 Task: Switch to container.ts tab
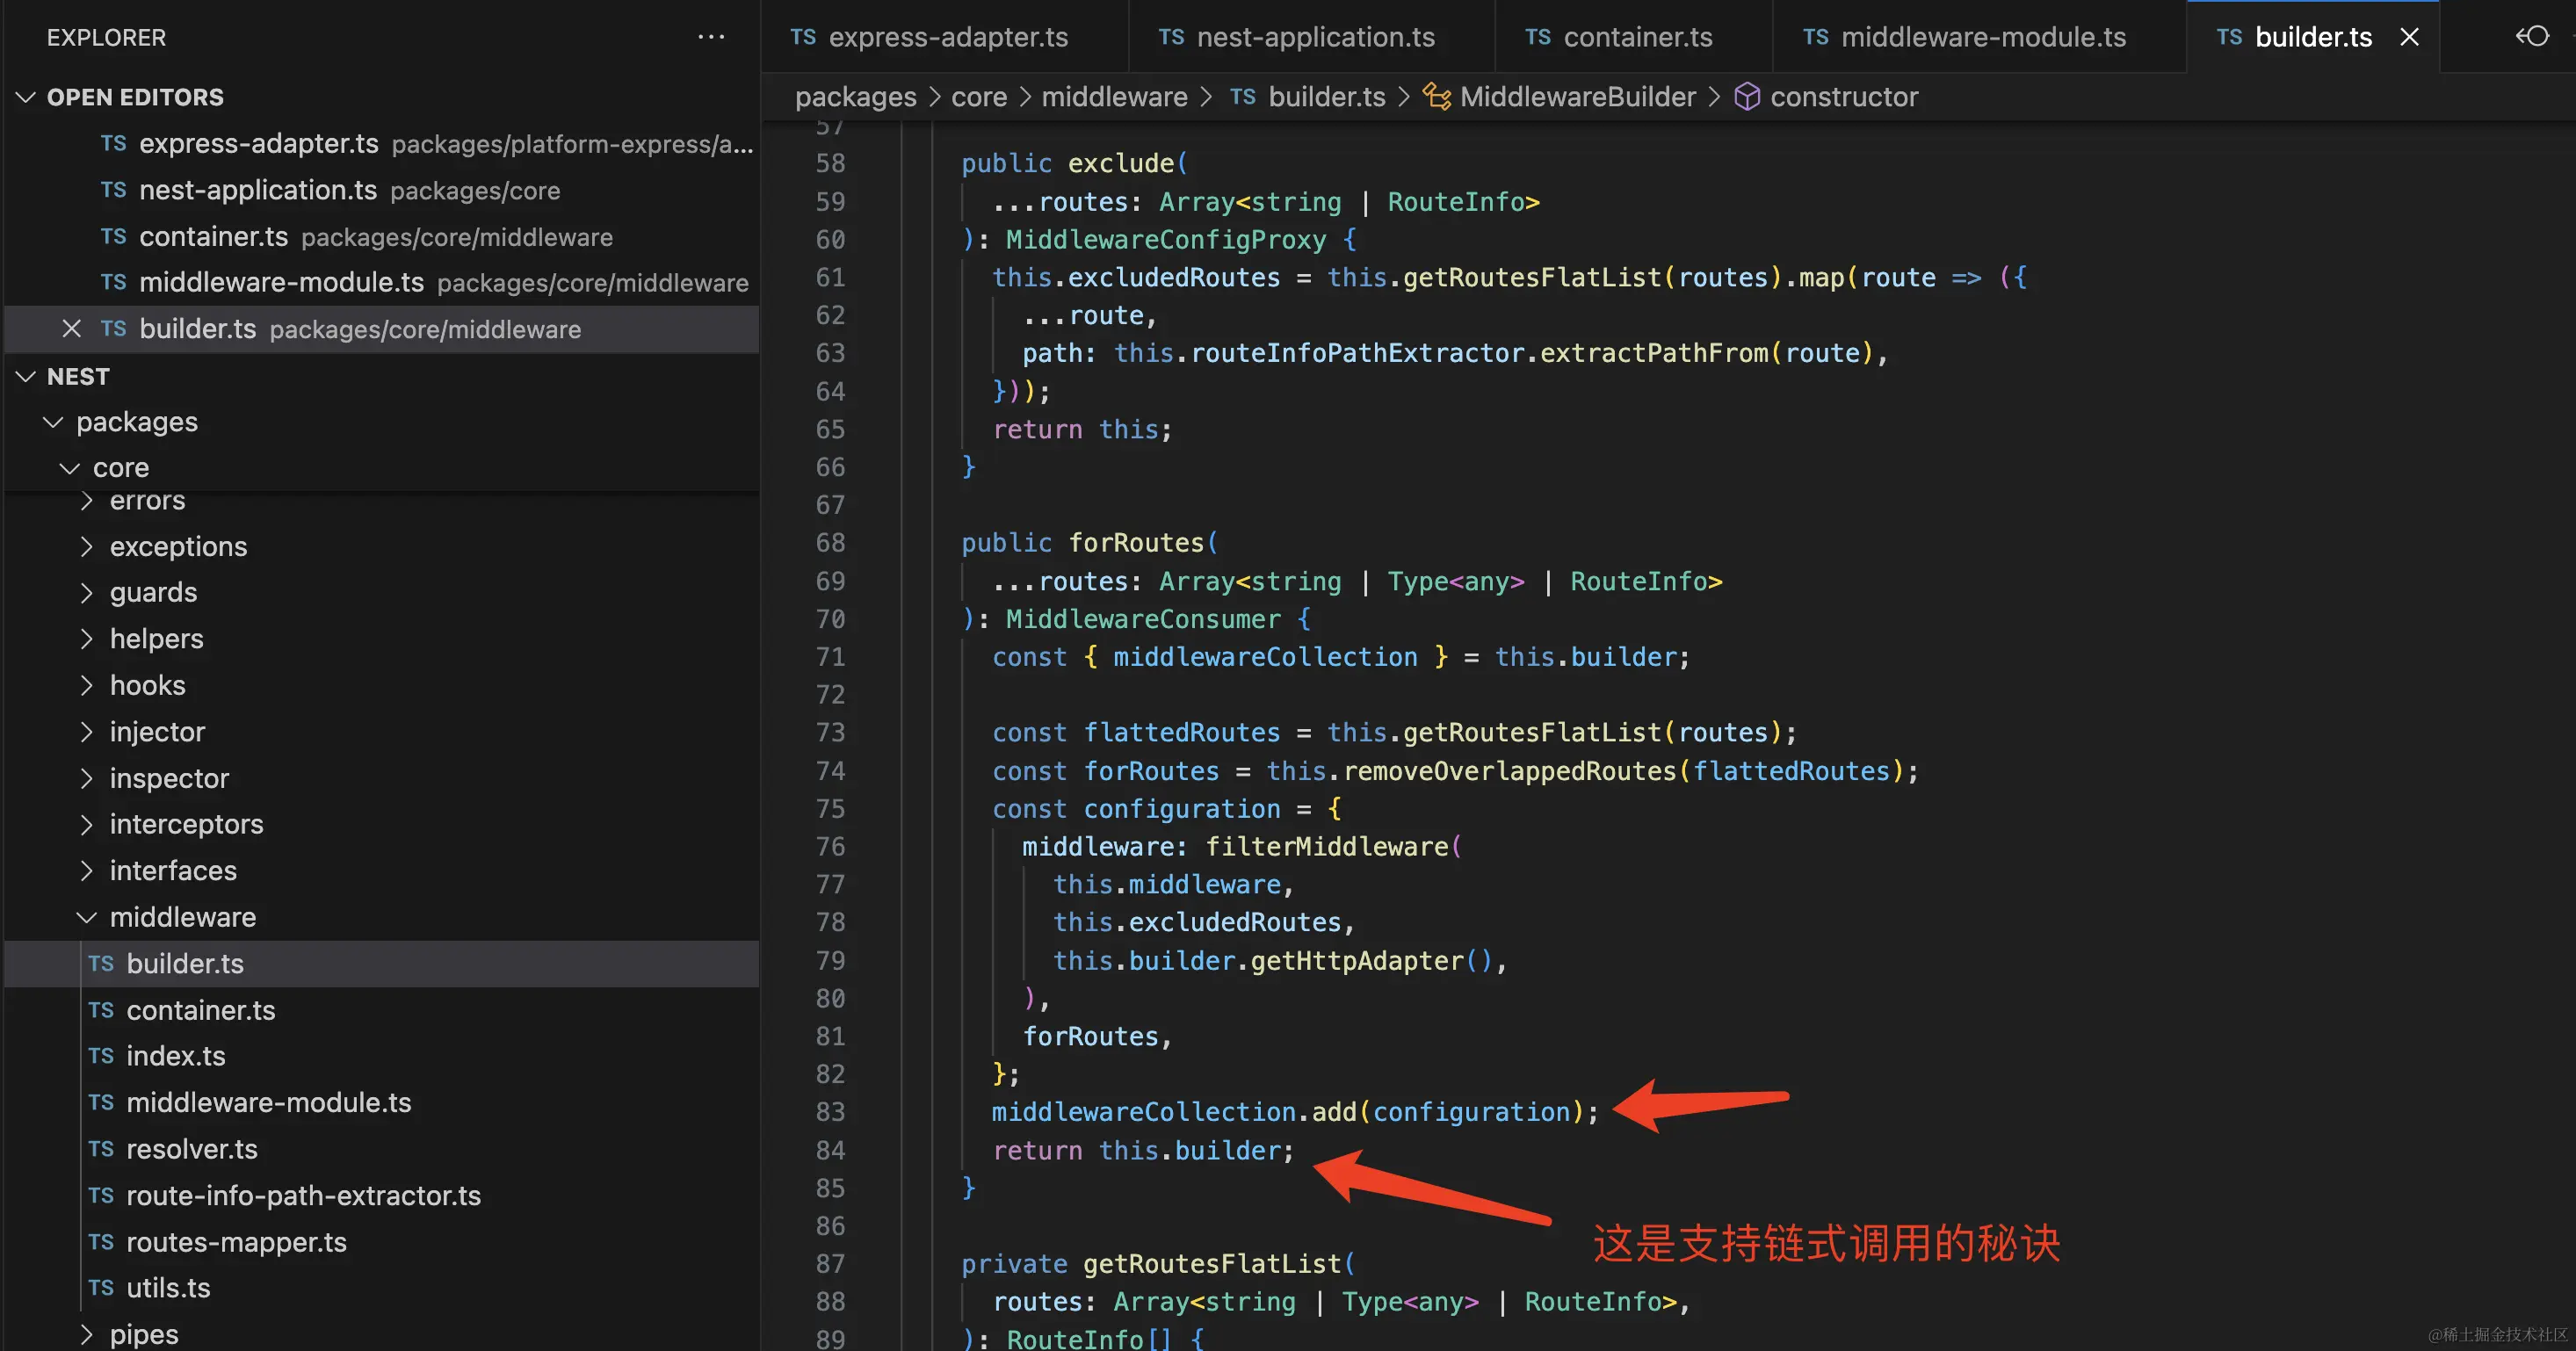(1634, 37)
